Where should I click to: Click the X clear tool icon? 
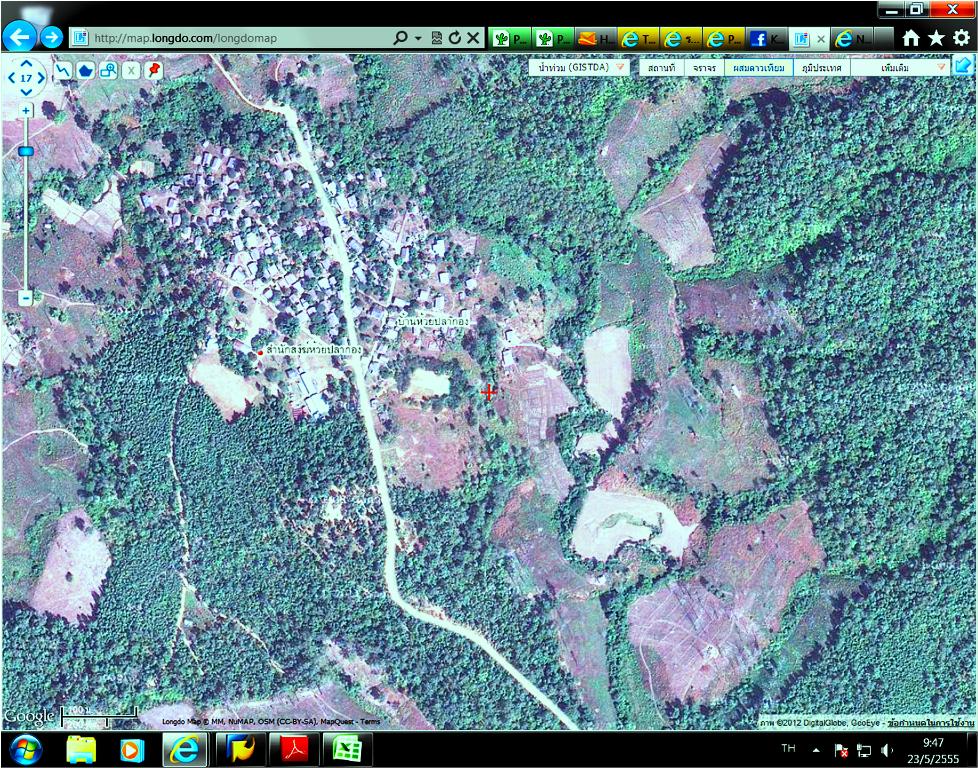click(130, 70)
